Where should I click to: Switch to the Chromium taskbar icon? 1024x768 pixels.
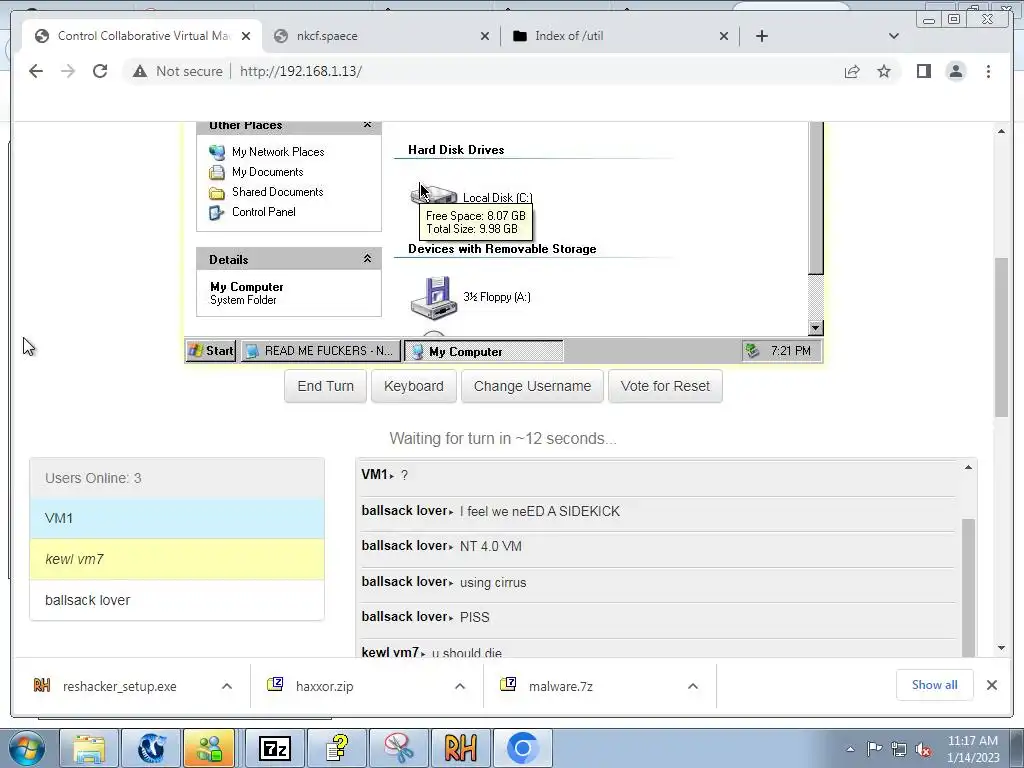pyautogui.click(x=522, y=748)
